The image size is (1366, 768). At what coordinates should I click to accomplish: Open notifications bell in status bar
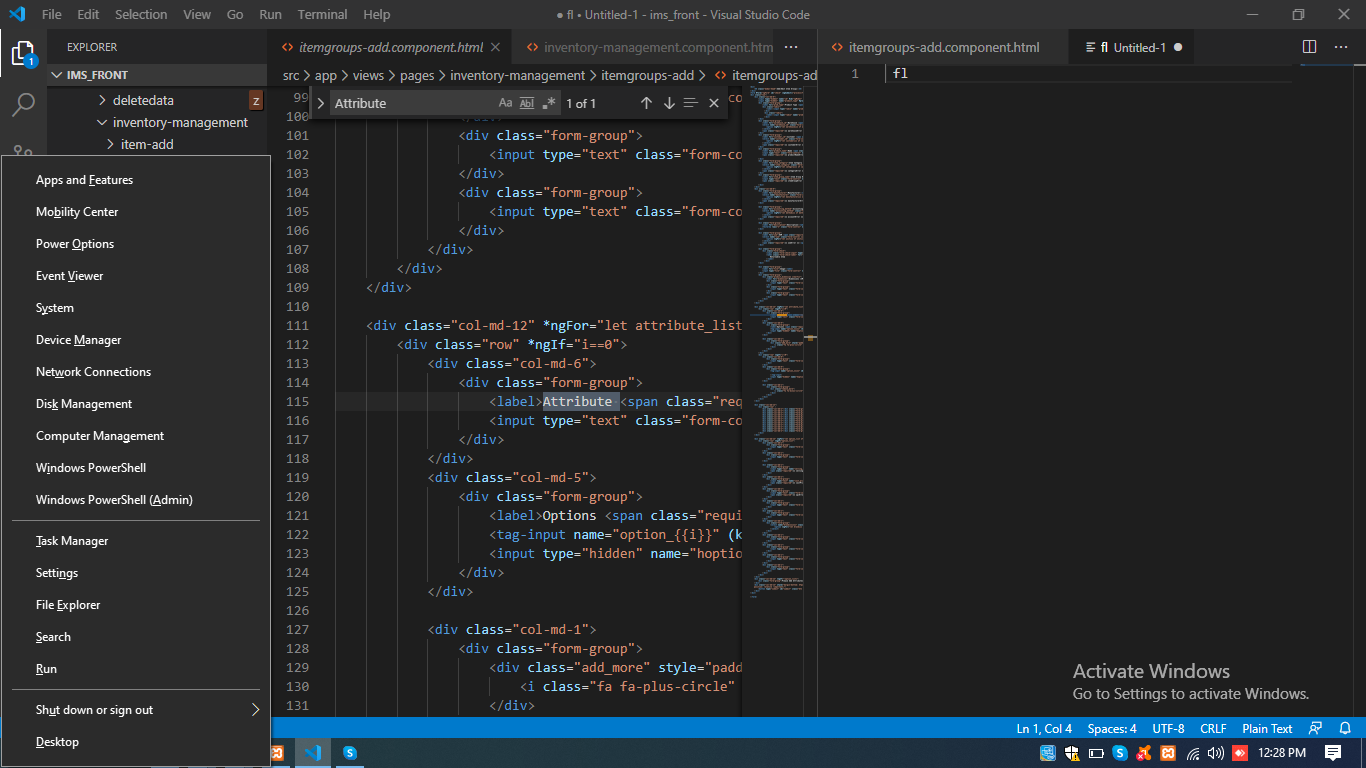[x=1345, y=728]
